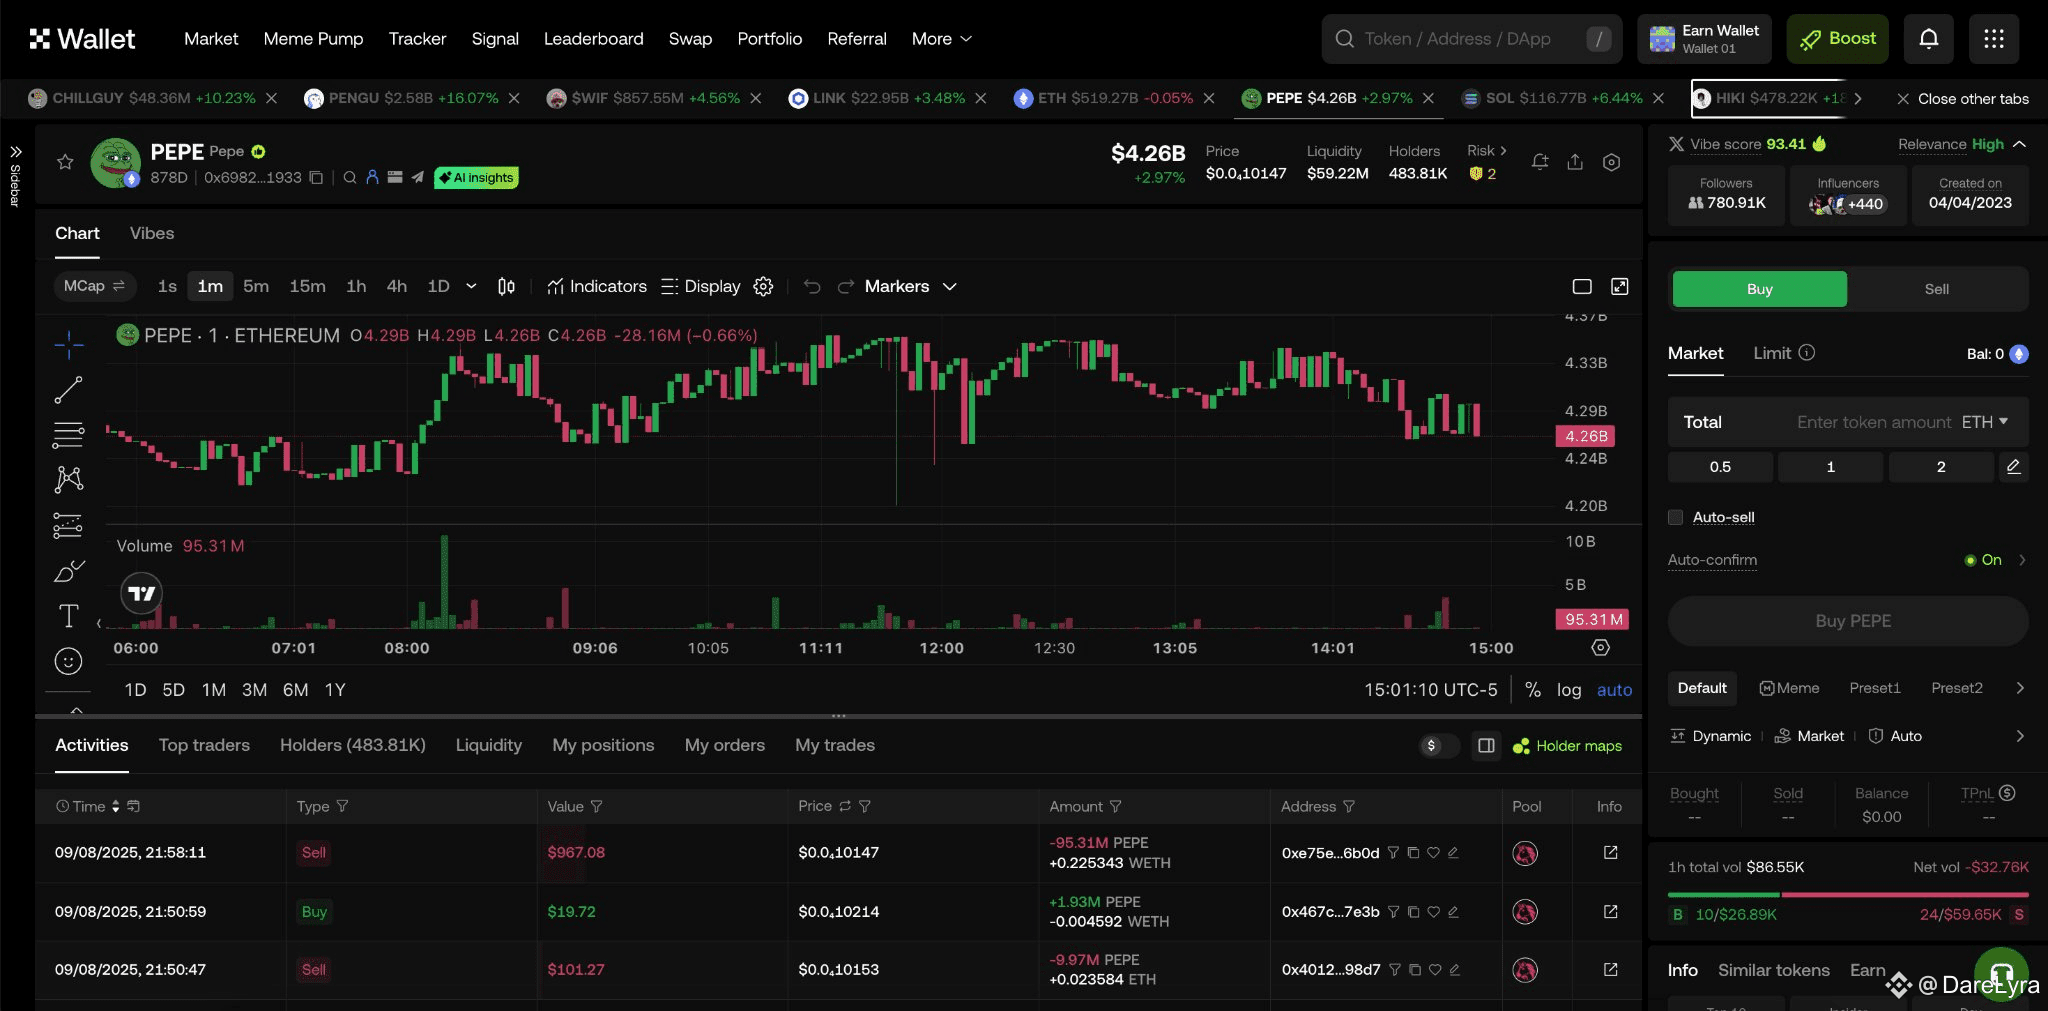Close other tabs

1962,99
